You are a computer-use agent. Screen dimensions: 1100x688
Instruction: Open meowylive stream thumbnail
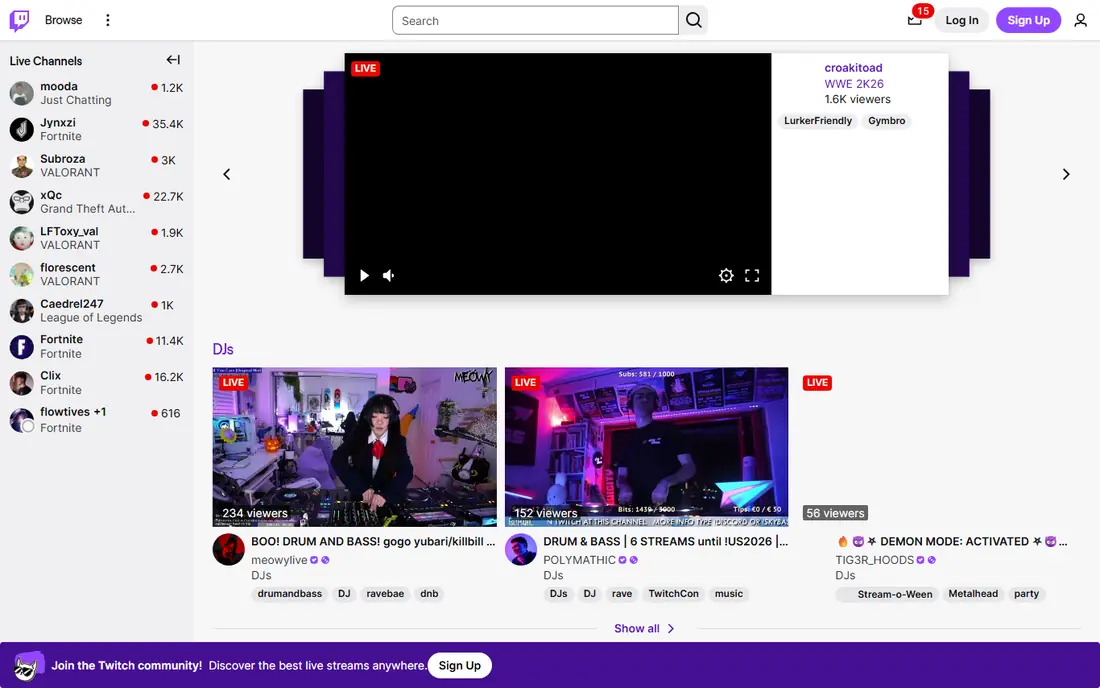click(x=354, y=447)
